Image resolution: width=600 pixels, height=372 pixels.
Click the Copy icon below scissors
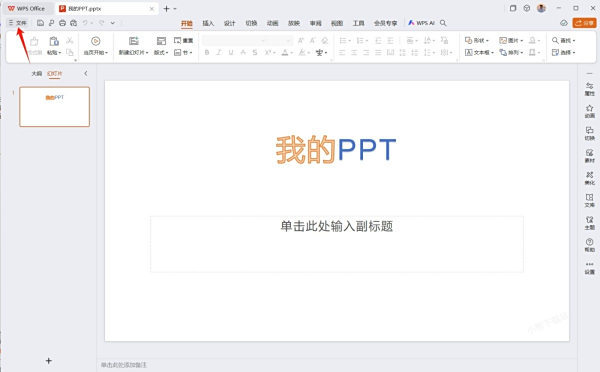coord(70,52)
